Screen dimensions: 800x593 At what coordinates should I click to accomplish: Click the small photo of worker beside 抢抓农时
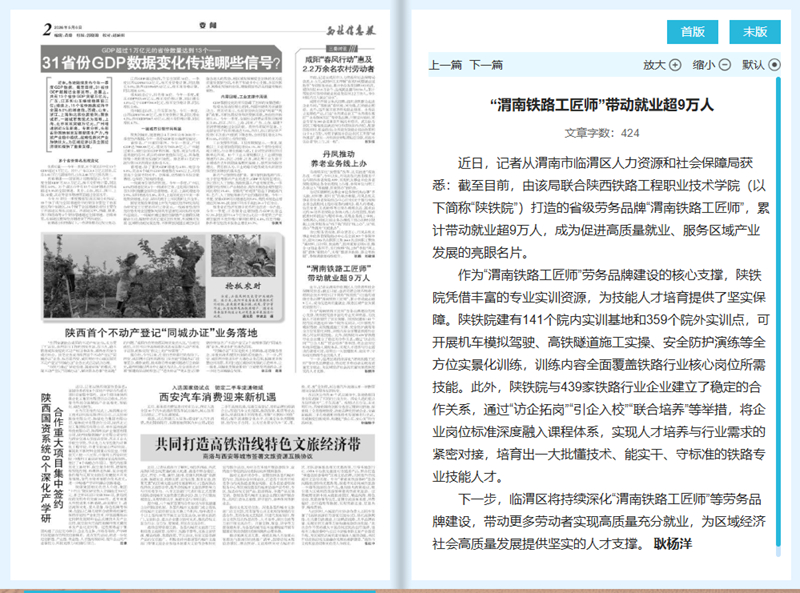243,256
